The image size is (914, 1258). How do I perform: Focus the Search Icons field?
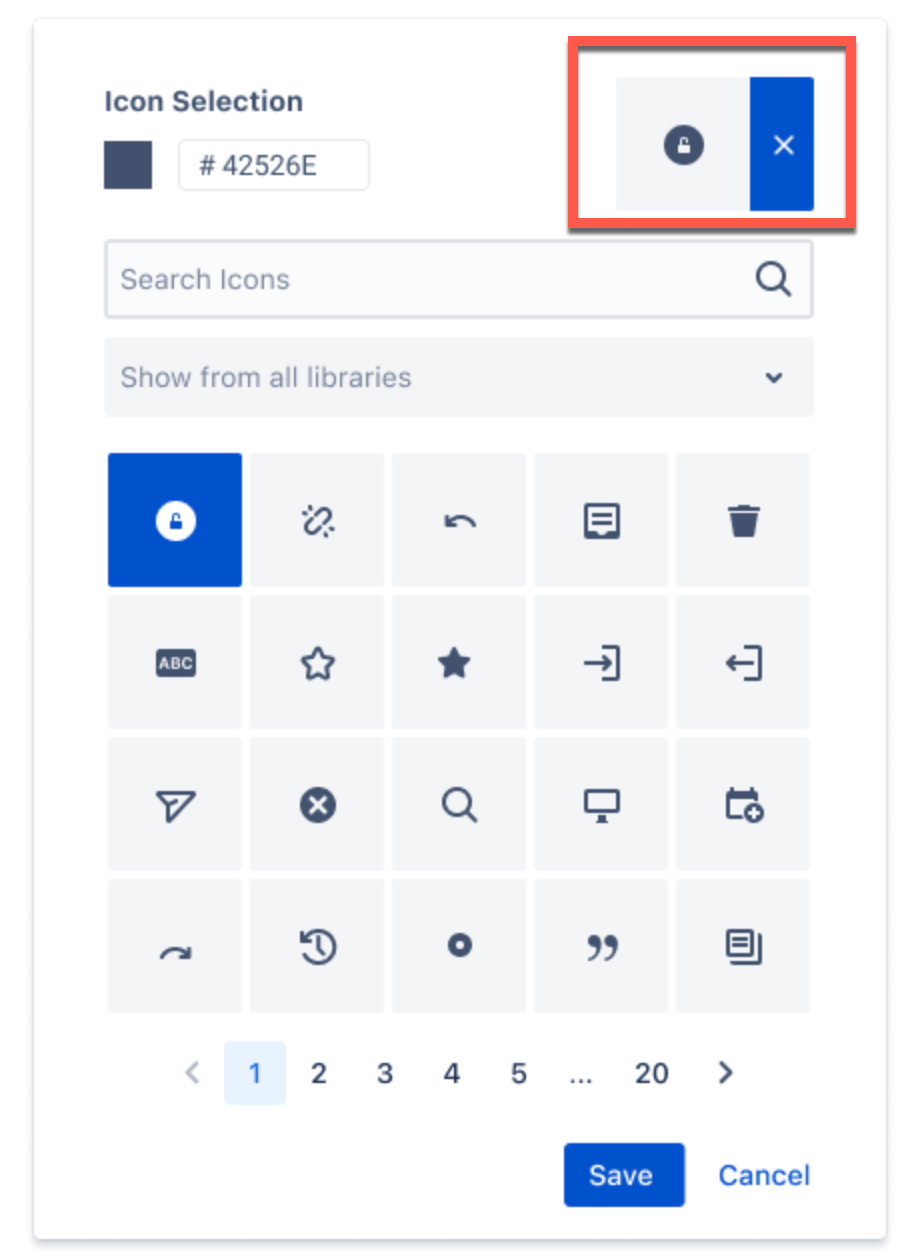coord(459,279)
